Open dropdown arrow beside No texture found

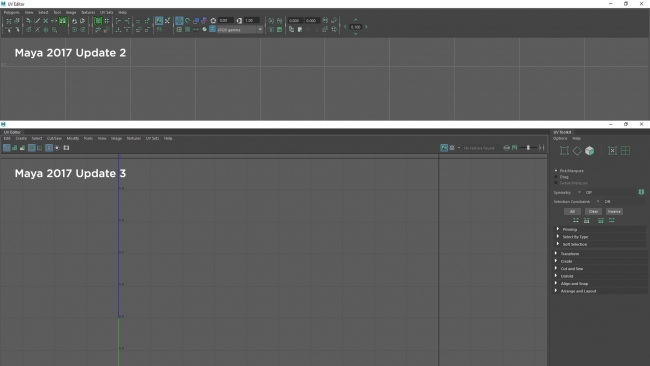click(458, 148)
